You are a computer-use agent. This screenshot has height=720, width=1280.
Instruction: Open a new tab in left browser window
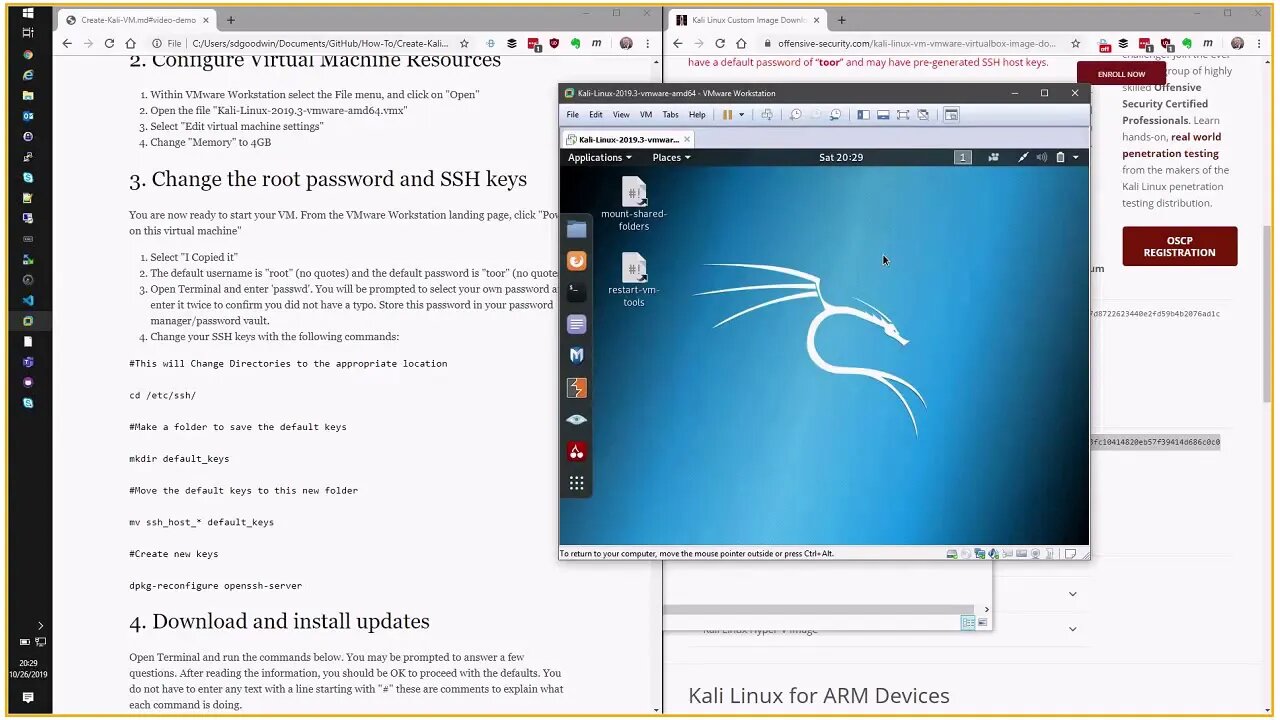(x=230, y=20)
